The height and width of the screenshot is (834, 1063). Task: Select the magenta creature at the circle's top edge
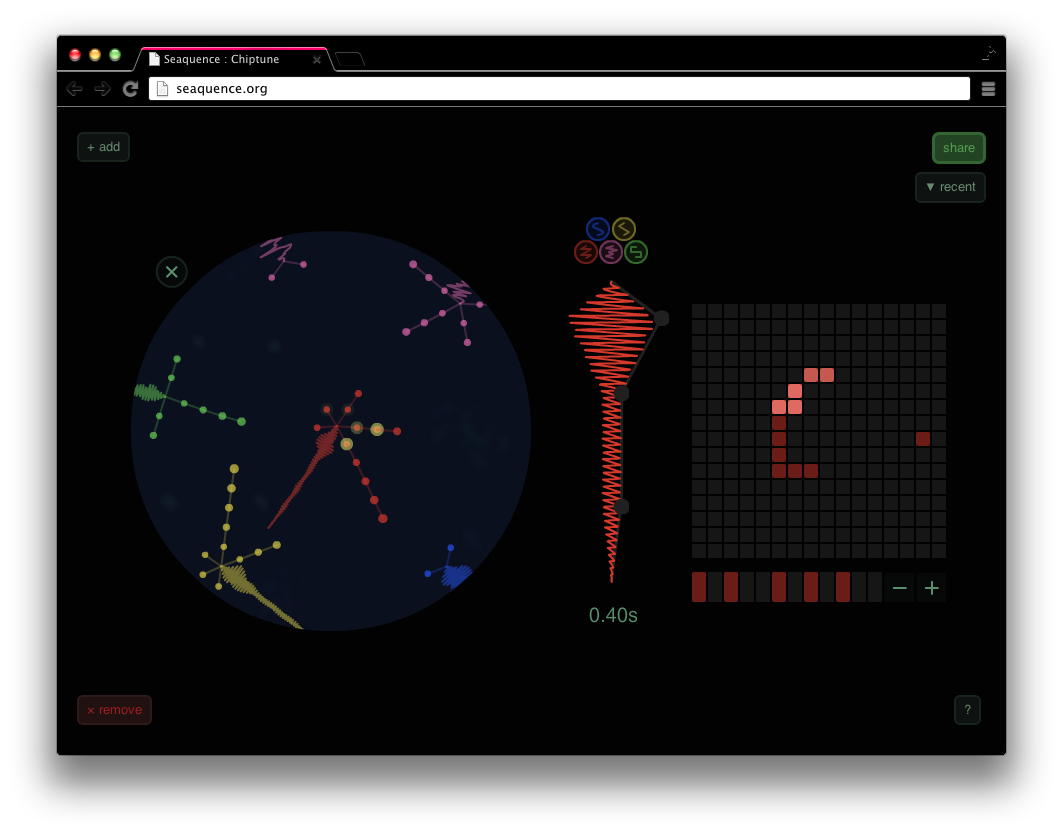pyautogui.click(x=282, y=259)
